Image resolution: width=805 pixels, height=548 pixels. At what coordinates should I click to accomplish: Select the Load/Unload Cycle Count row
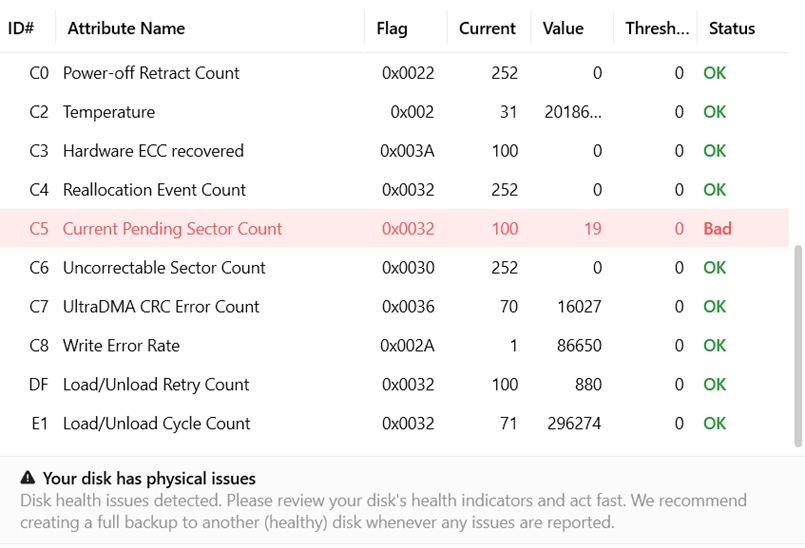tap(394, 423)
